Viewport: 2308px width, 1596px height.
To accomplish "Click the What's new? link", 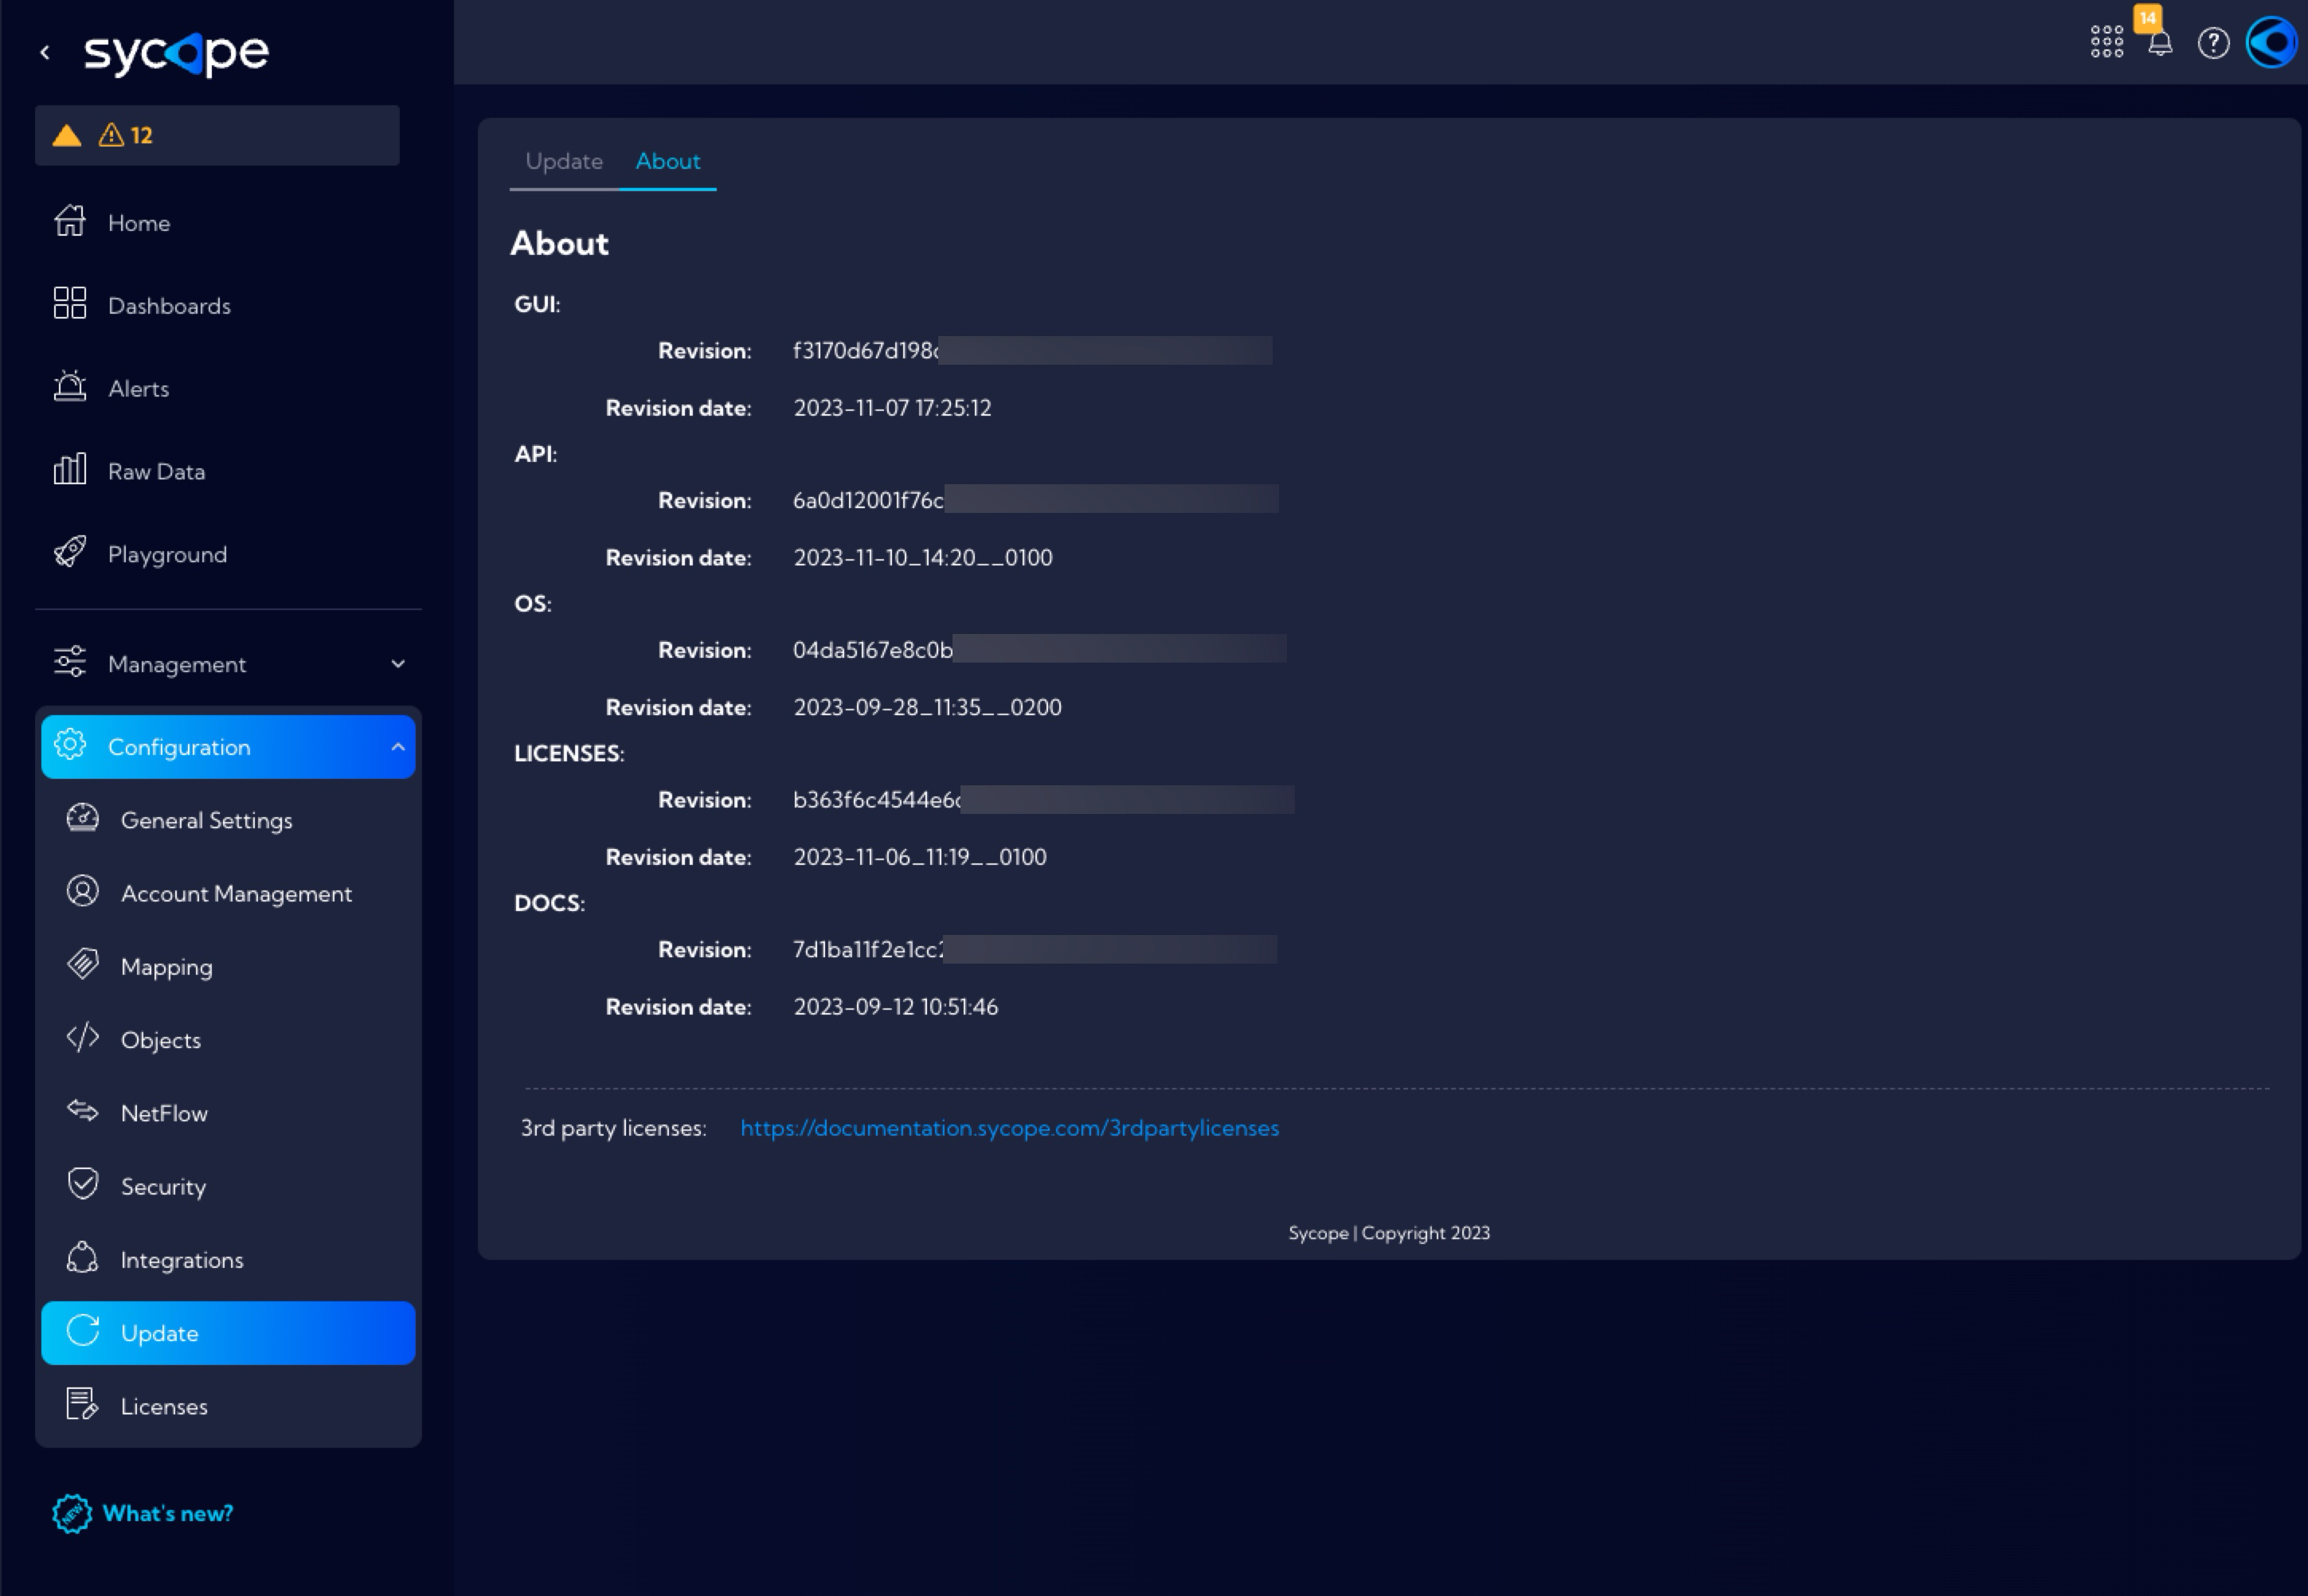I will [168, 1514].
